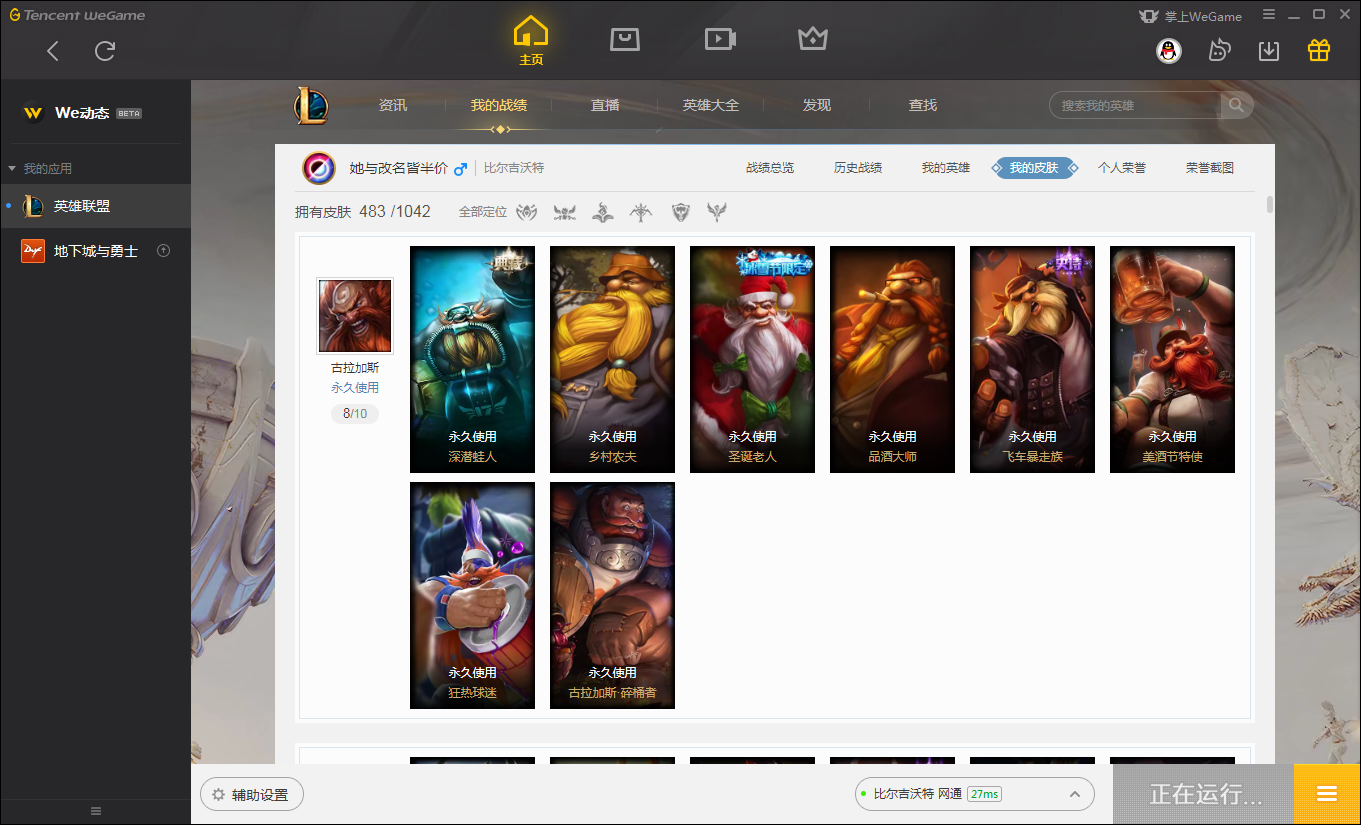Open the 乡村农夫 skin card
This screenshot has width=1361, height=825.
point(612,359)
